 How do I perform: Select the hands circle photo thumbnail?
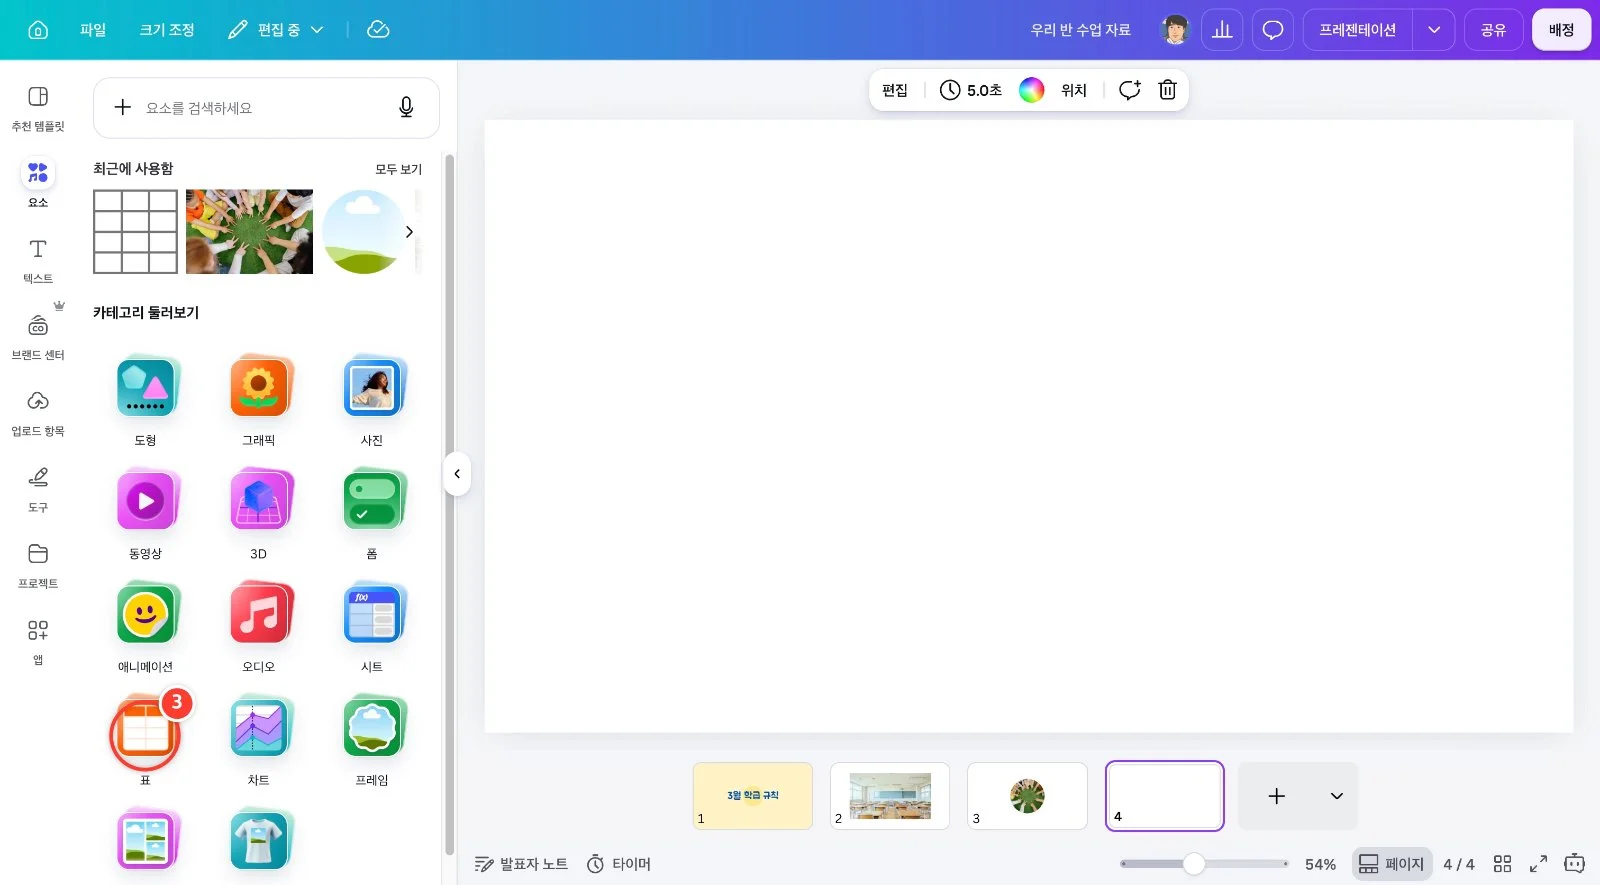click(249, 232)
